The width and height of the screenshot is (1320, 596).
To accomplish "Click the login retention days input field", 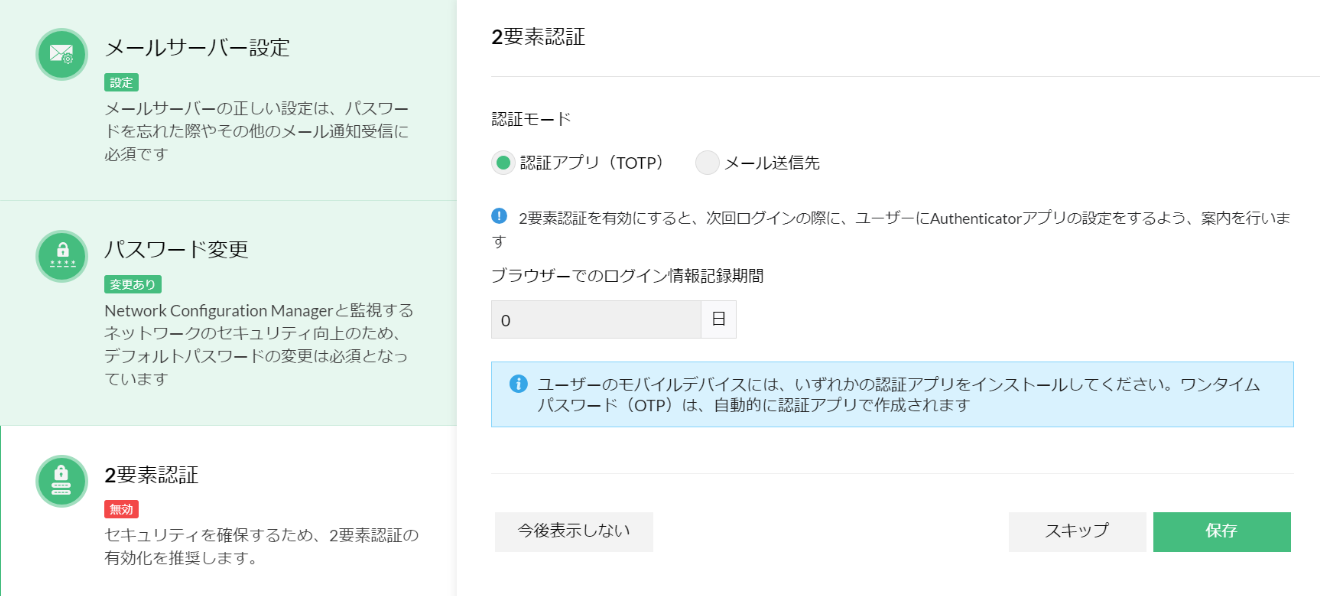I will click(x=596, y=320).
